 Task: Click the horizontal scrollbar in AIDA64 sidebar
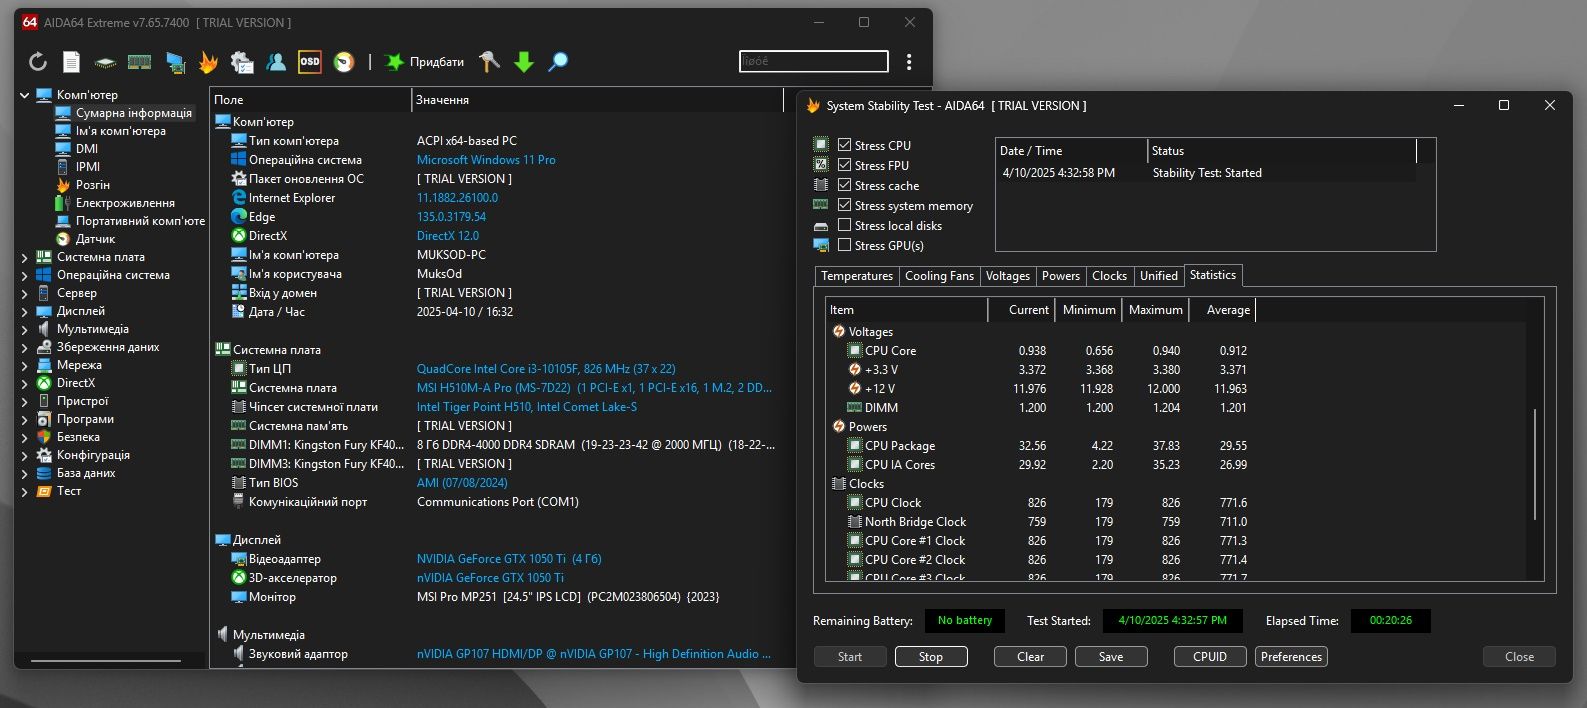tap(105, 661)
